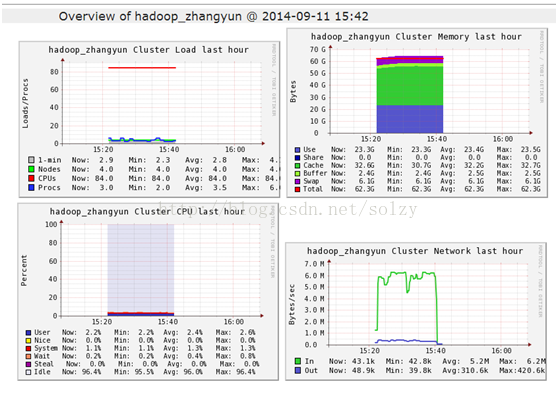Click the Idle Max value 96.4%

246,372
